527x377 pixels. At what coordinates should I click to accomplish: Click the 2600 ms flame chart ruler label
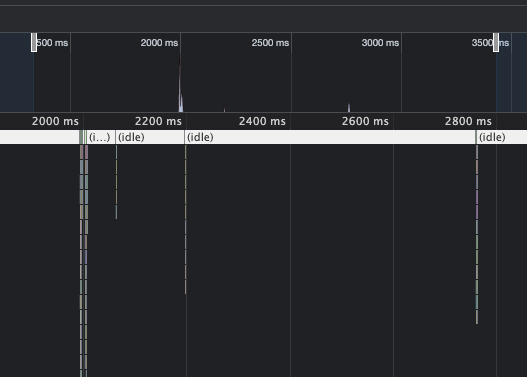tap(365, 121)
